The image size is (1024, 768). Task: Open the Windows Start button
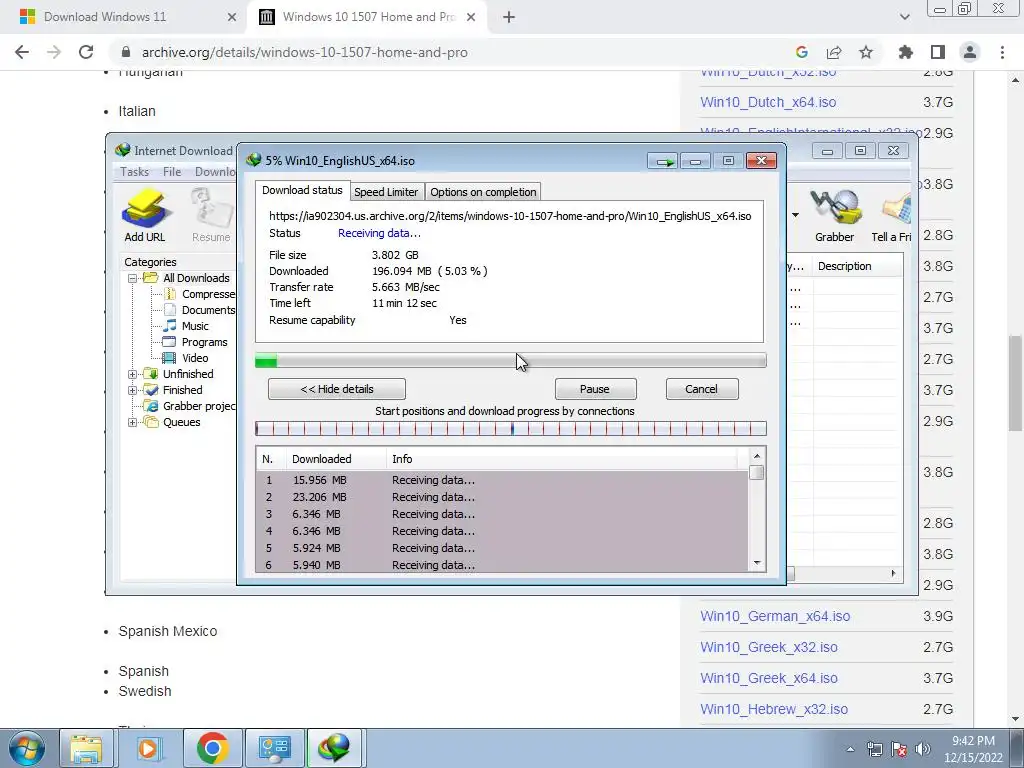(27, 748)
